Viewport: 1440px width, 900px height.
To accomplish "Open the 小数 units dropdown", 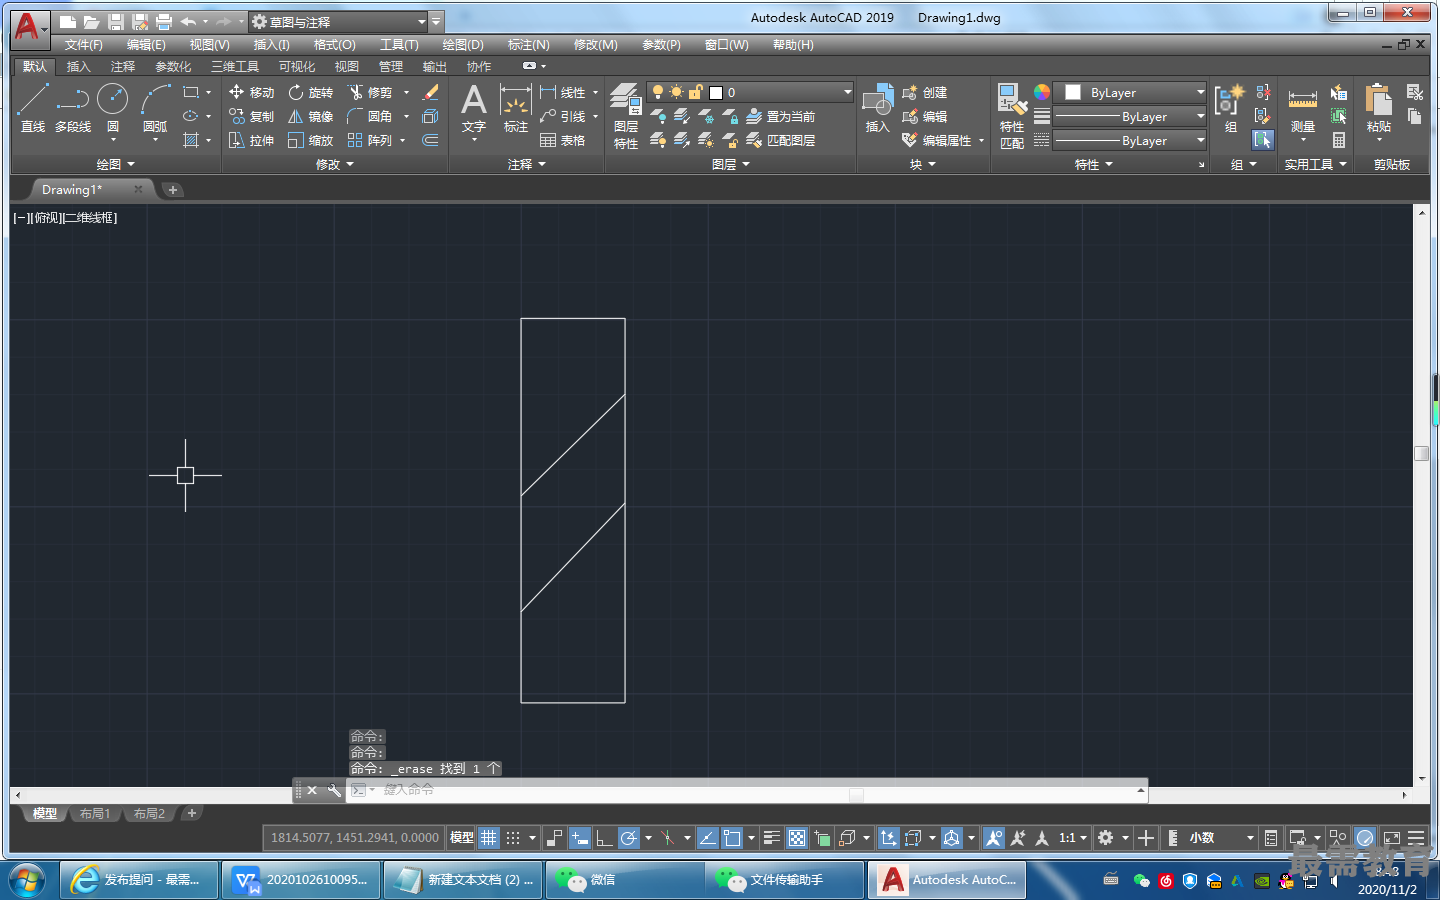I will click(x=1219, y=838).
